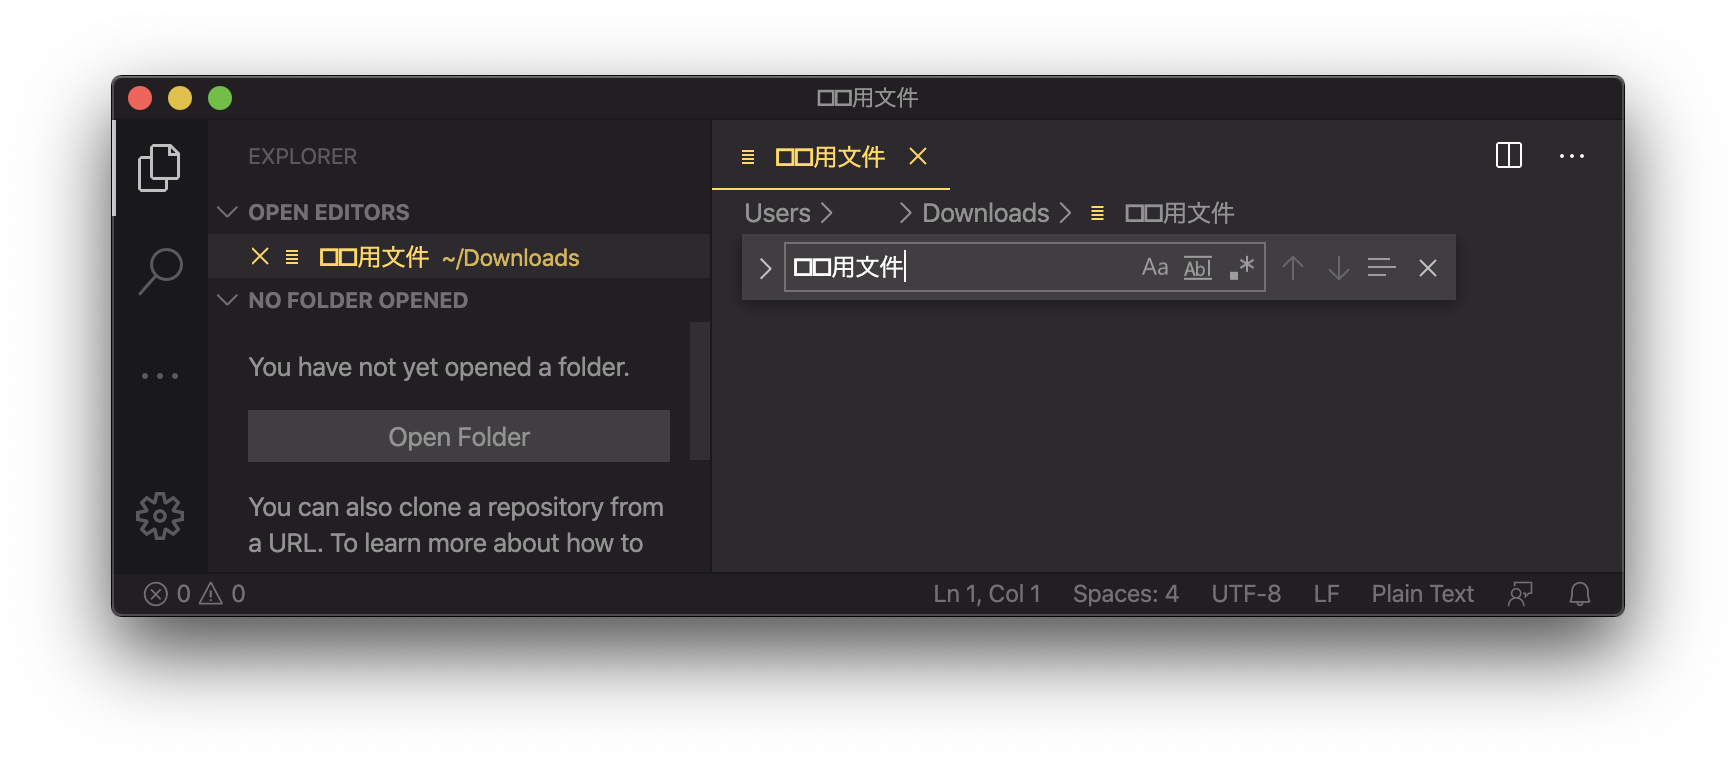Screen dimensions: 1736x764
Task: Collapse the No Folder Opened section
Action: pos(227,300)
